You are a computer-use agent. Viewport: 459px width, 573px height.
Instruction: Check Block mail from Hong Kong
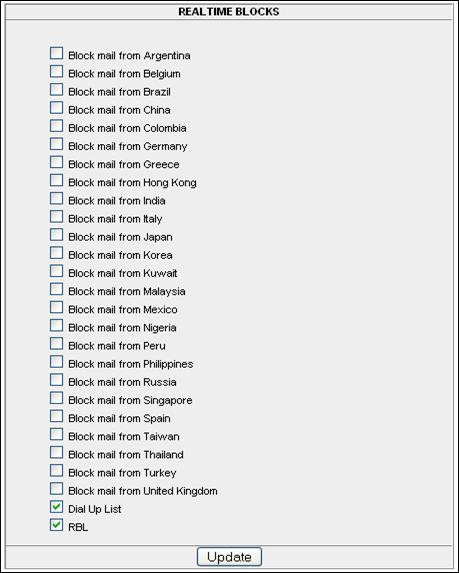pos(56,180)
